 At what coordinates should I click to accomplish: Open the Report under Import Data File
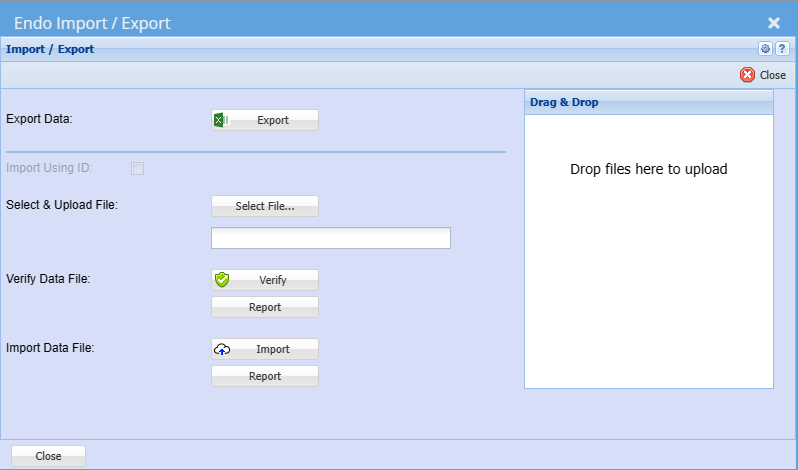click(265, 376)
